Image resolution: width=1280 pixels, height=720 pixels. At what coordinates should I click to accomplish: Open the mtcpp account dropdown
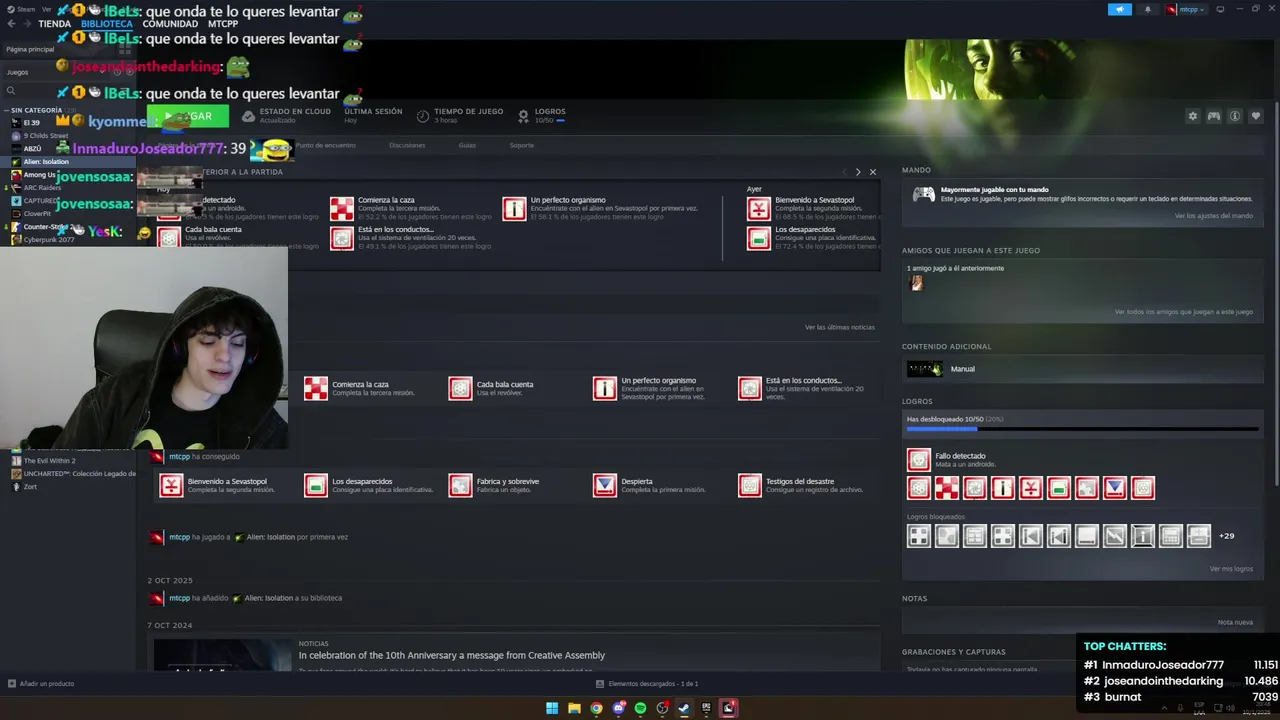[1186, 9]
